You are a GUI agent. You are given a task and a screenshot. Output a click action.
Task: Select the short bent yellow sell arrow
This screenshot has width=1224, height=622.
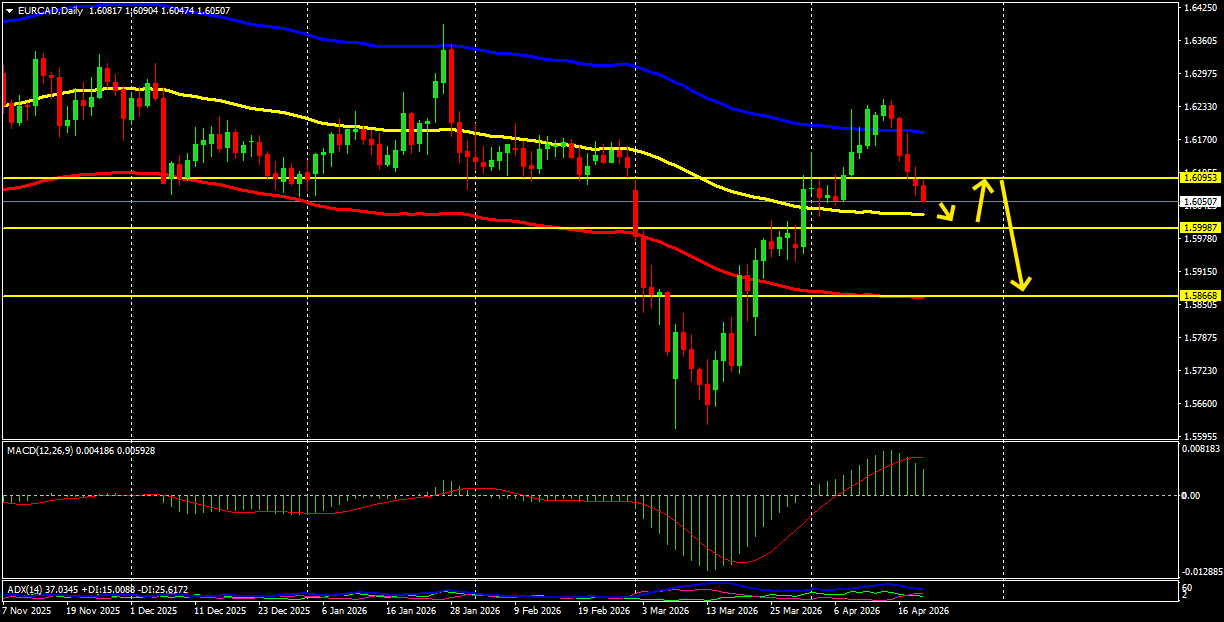pyautogui.click(x=945, y=210)
